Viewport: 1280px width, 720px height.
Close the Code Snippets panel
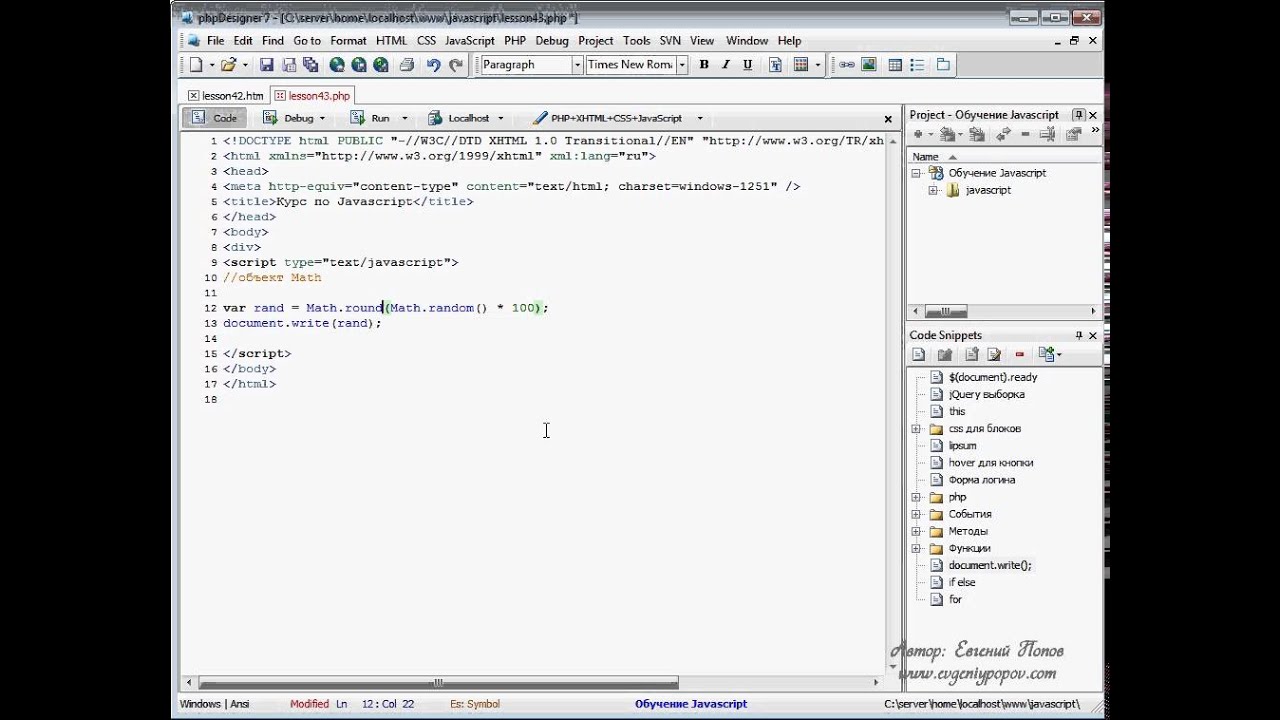(1093, 335)
